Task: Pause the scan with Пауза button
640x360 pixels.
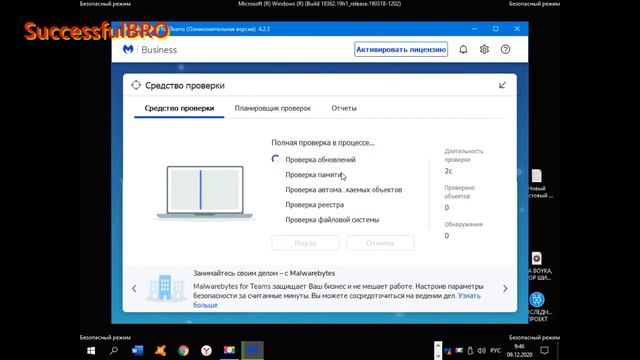Action: coord(305,243)
